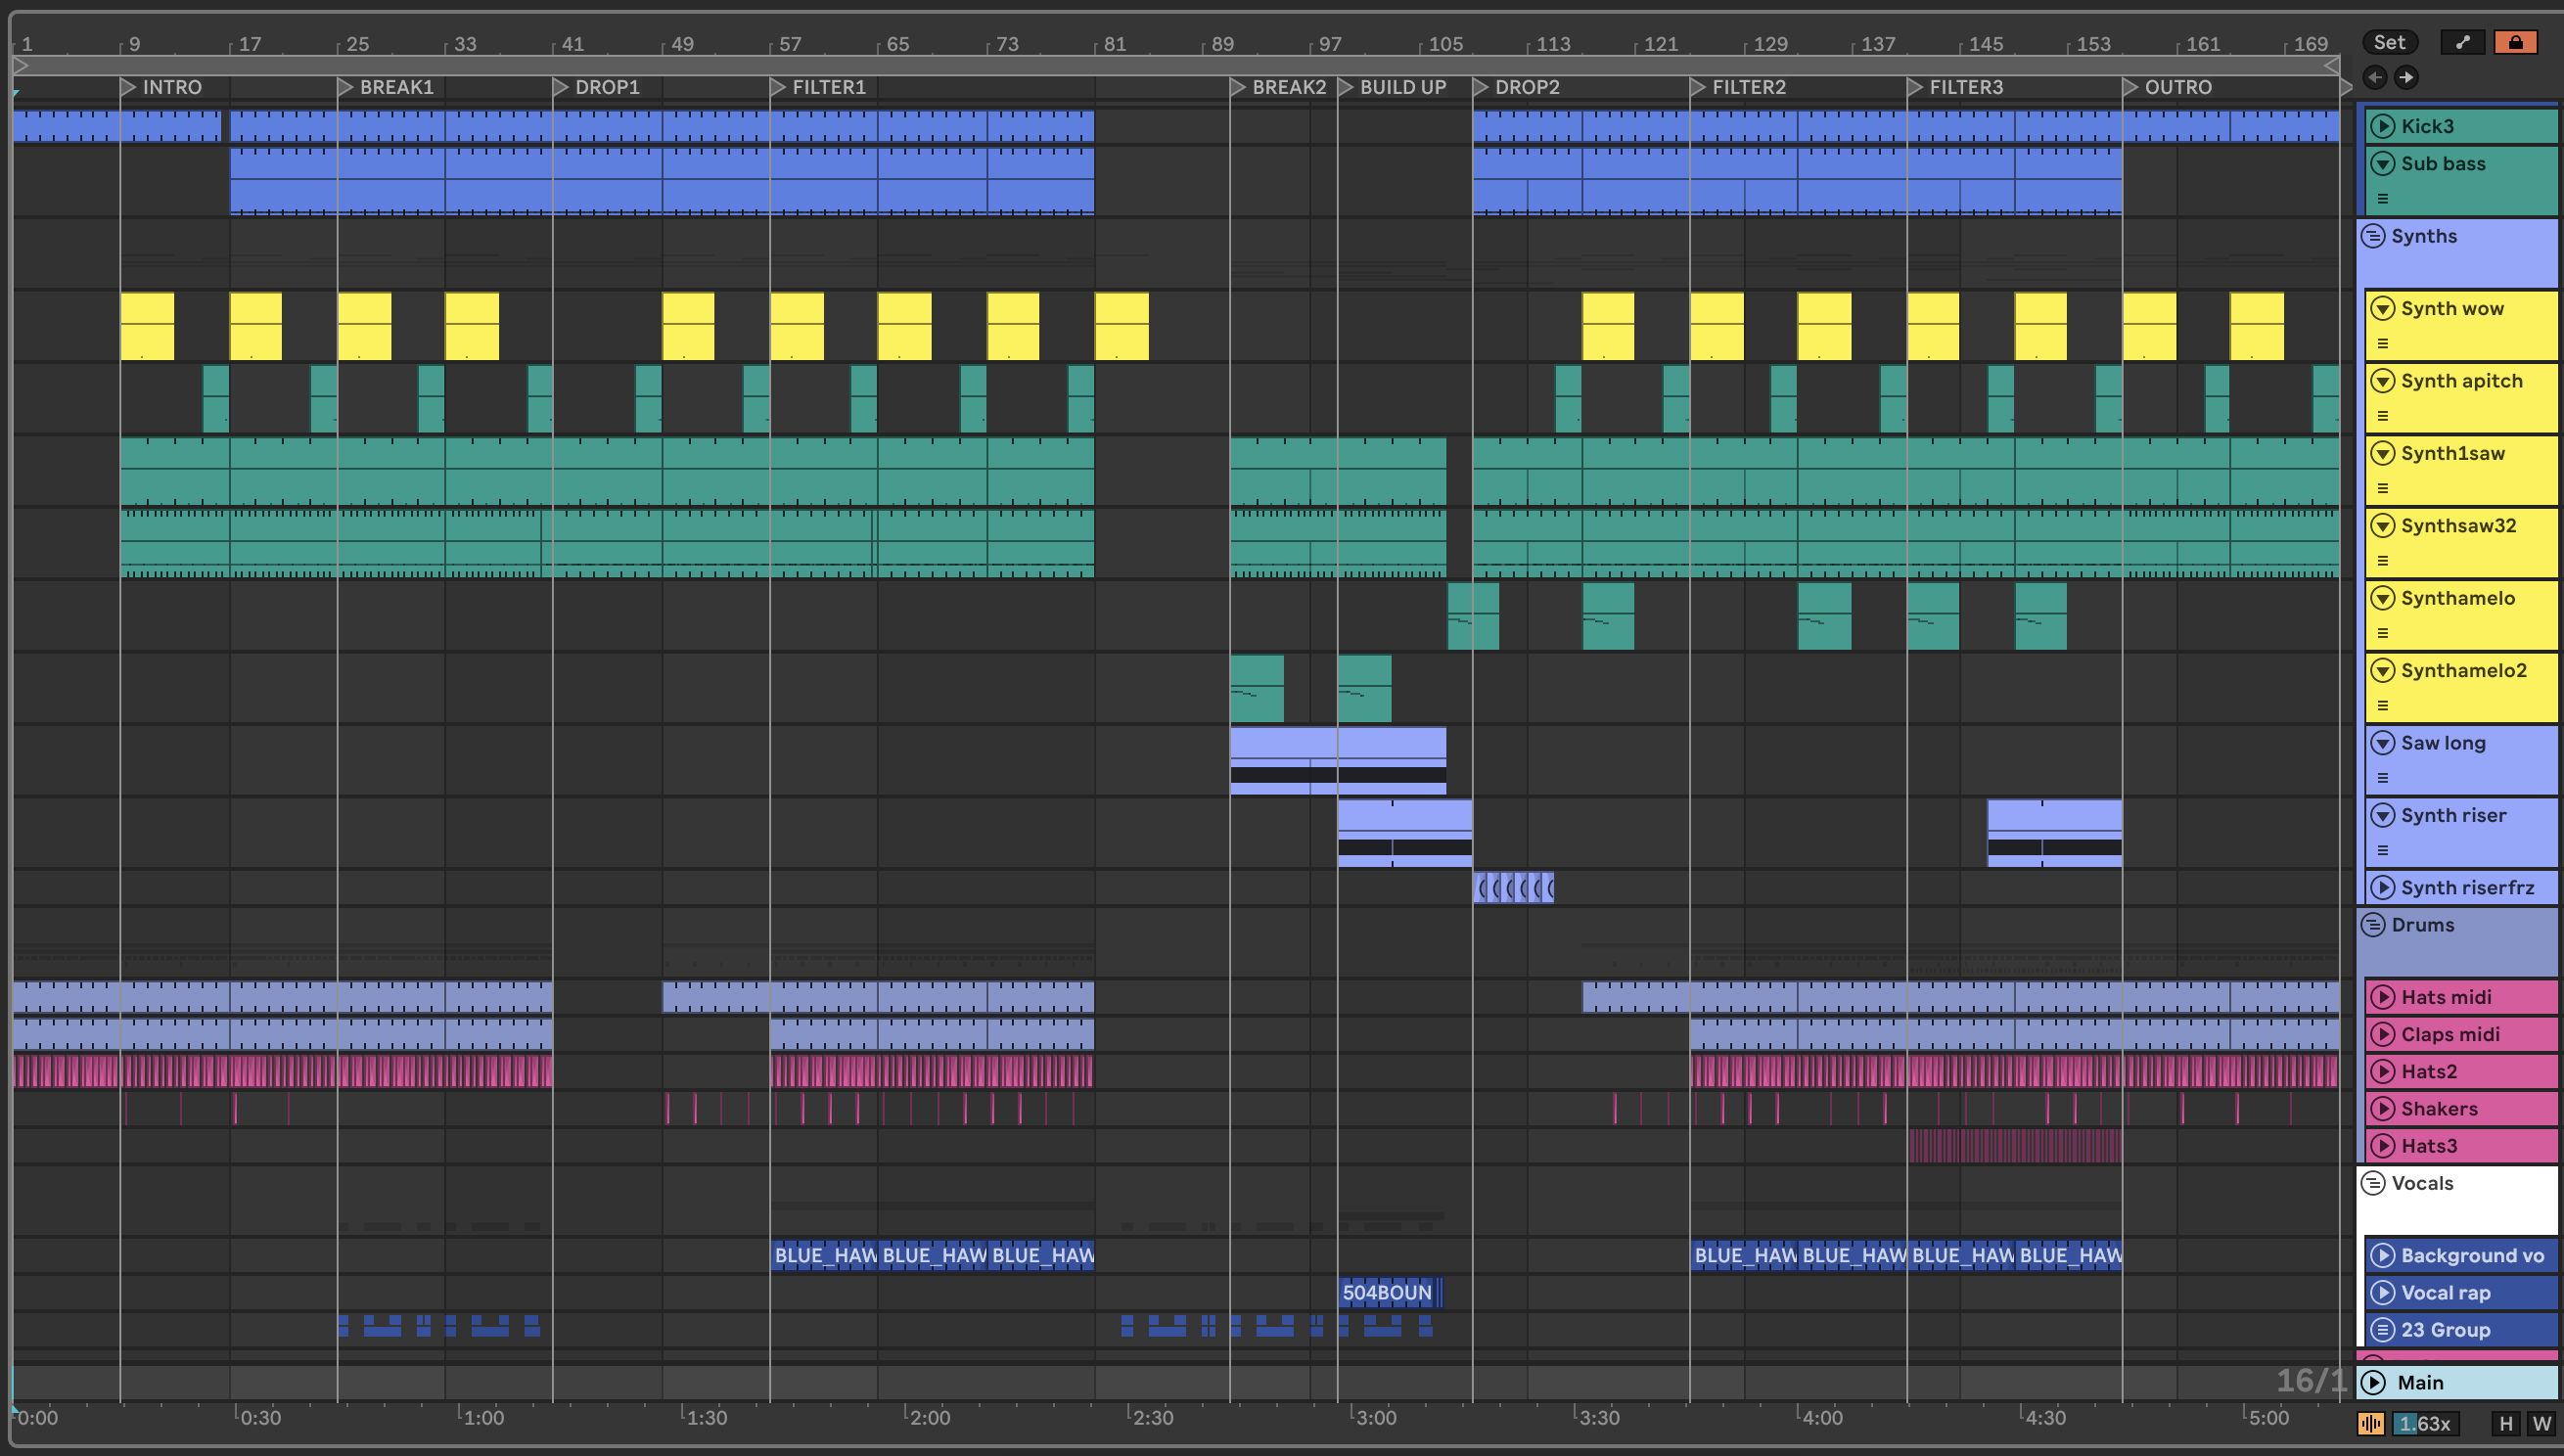This screenshot has width=2564, height=1456.
Task: Fold the Synths group track
Action: (2373, 236)
